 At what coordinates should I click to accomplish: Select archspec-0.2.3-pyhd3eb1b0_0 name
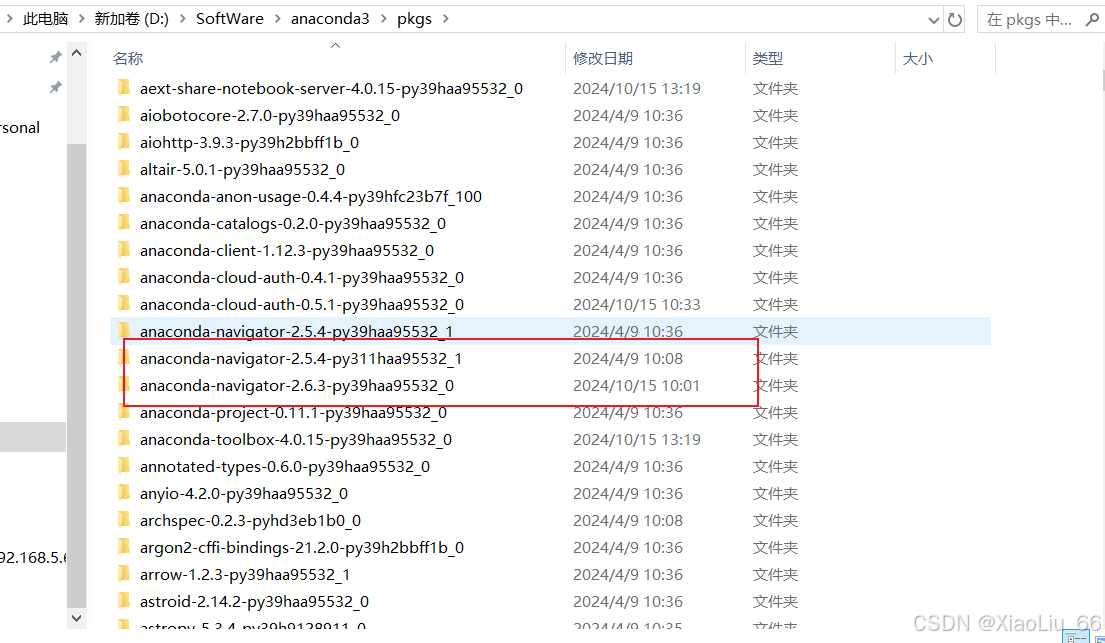pyautogui.click(x=250, y=521)
